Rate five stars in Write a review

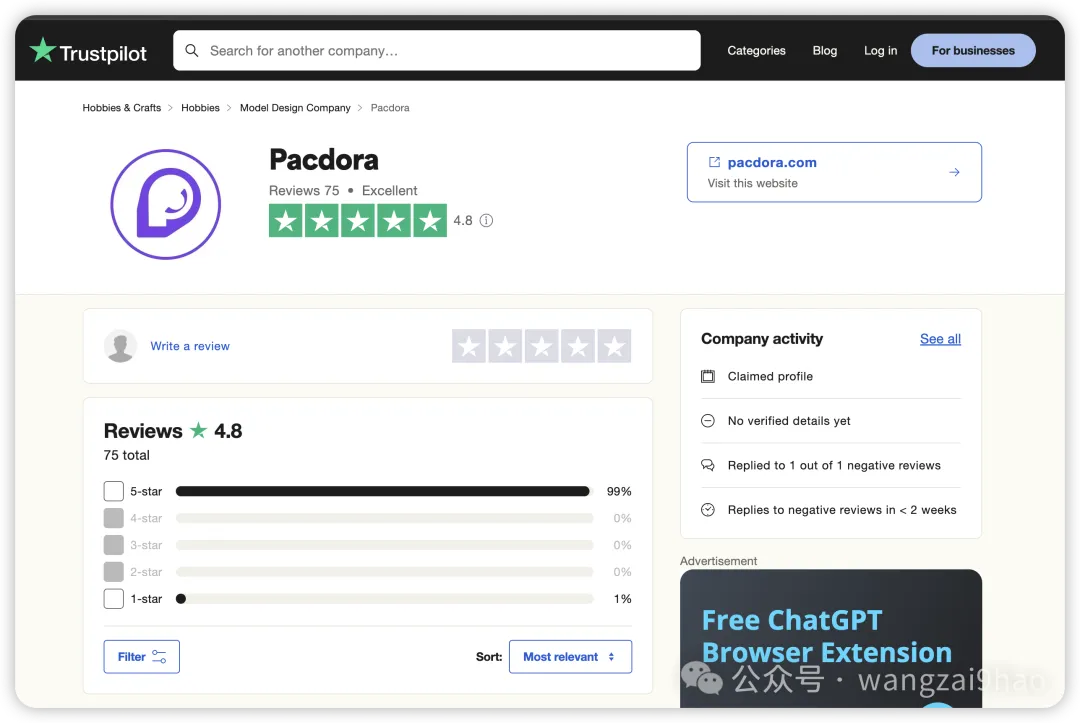[614, 346]
